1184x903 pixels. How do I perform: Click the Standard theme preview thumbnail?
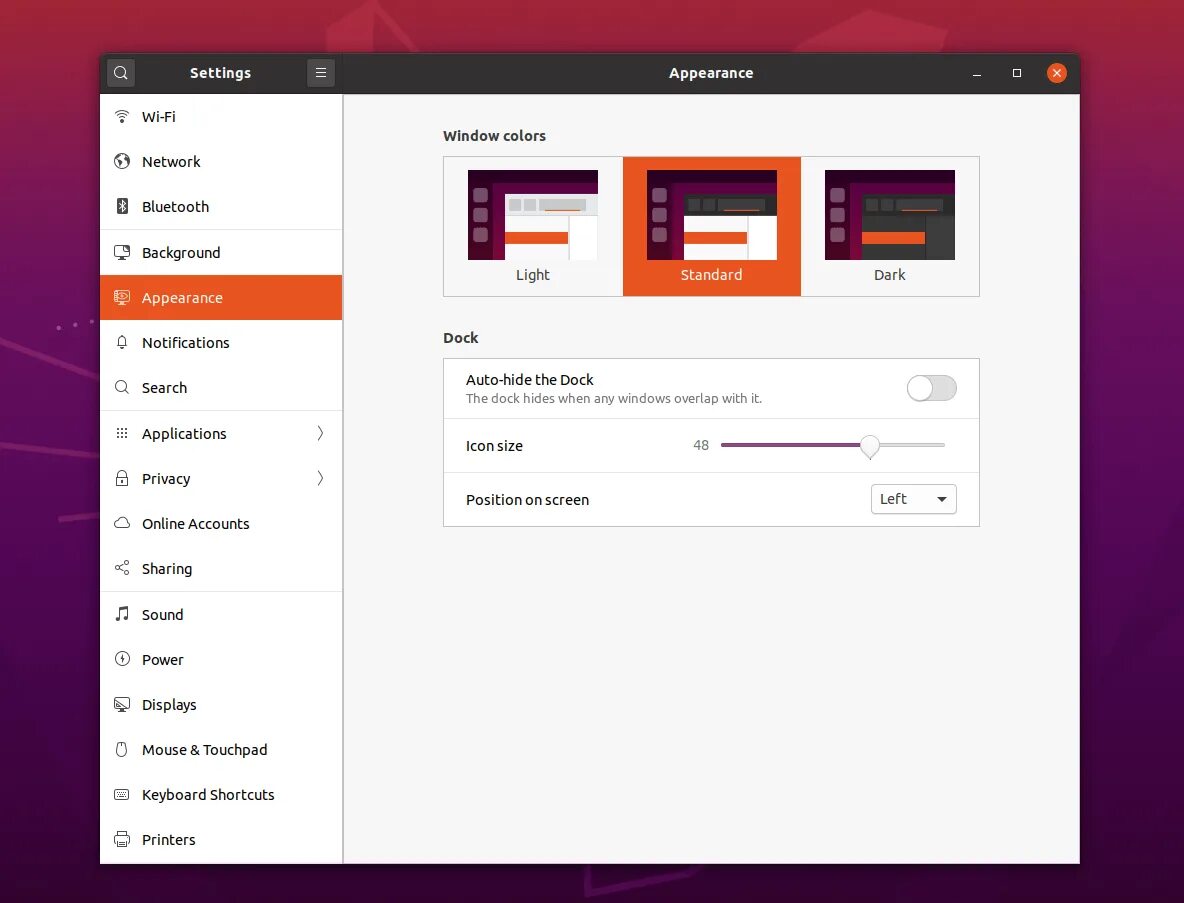pyautogui.click(x=711, y=214)
